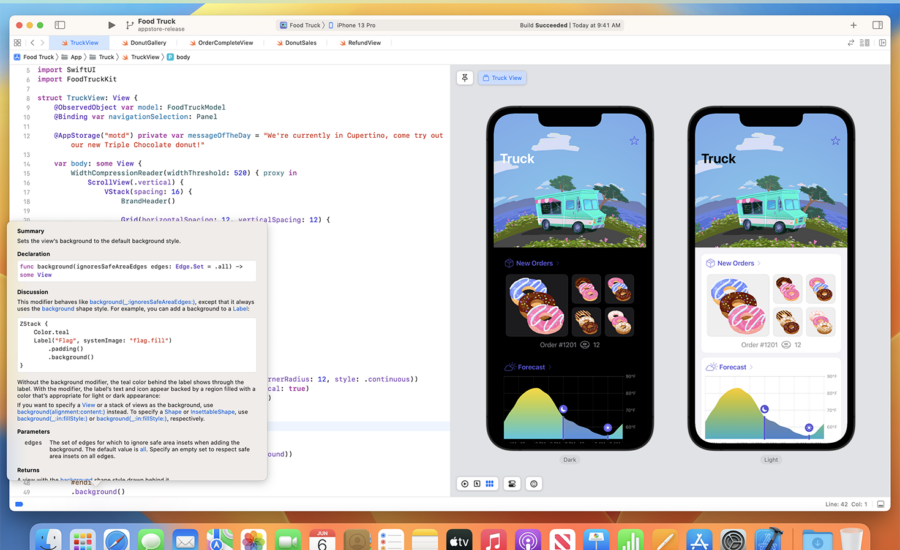
Task: Open the editor layout options icon
Action: 864,42
